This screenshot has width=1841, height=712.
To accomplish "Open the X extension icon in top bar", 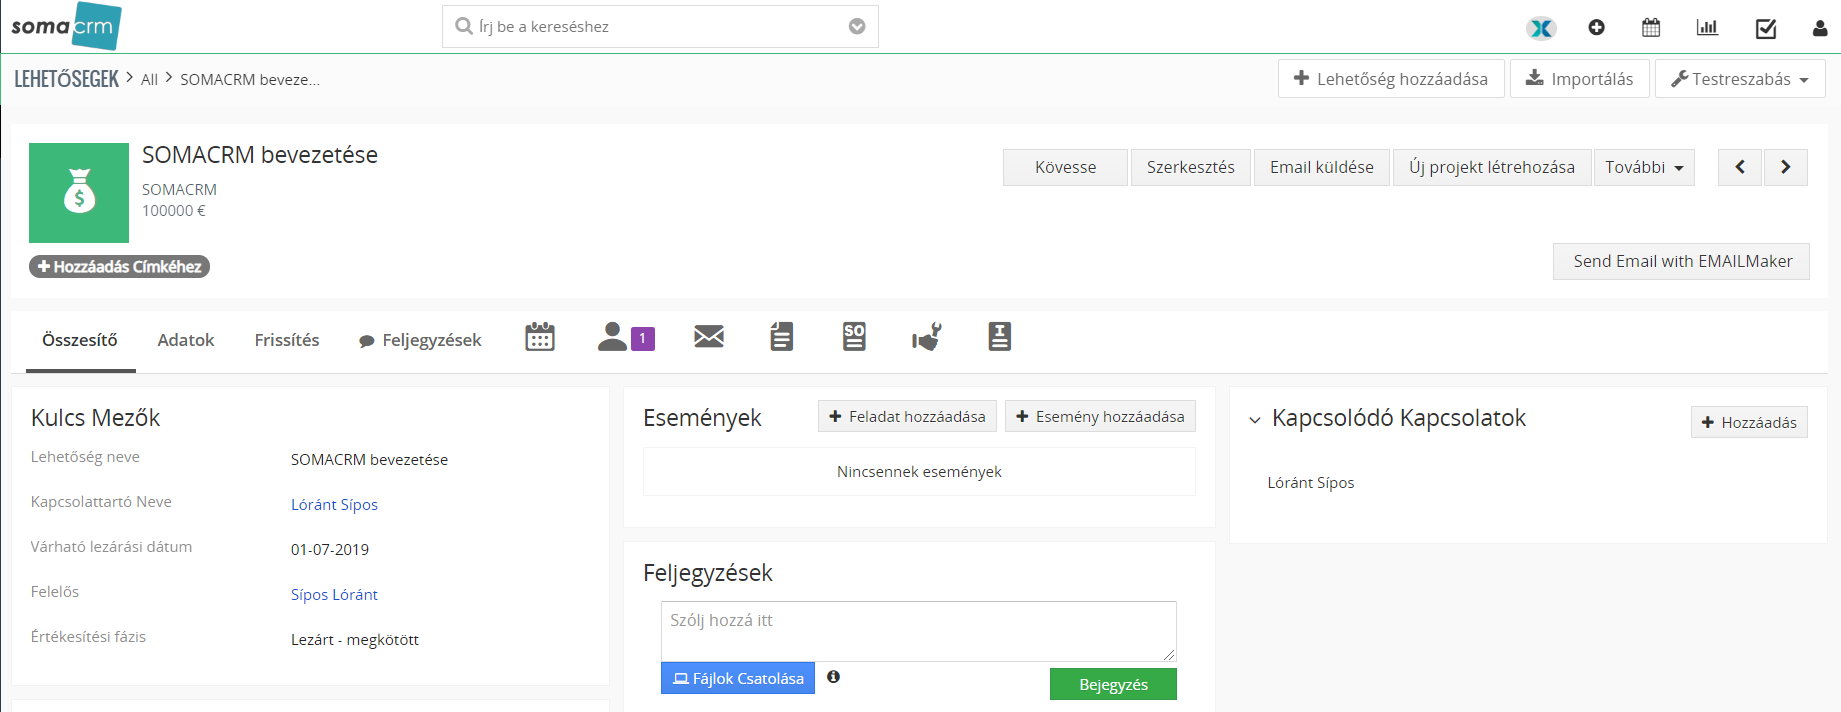I will pyautogui.click(x=1541, y=28).
